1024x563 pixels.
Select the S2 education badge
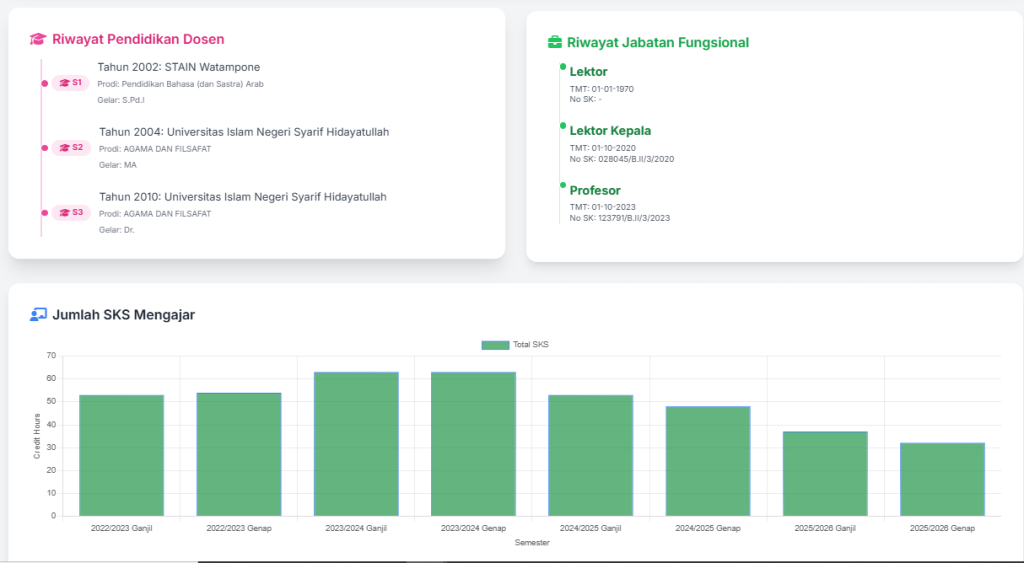point(71,148)
